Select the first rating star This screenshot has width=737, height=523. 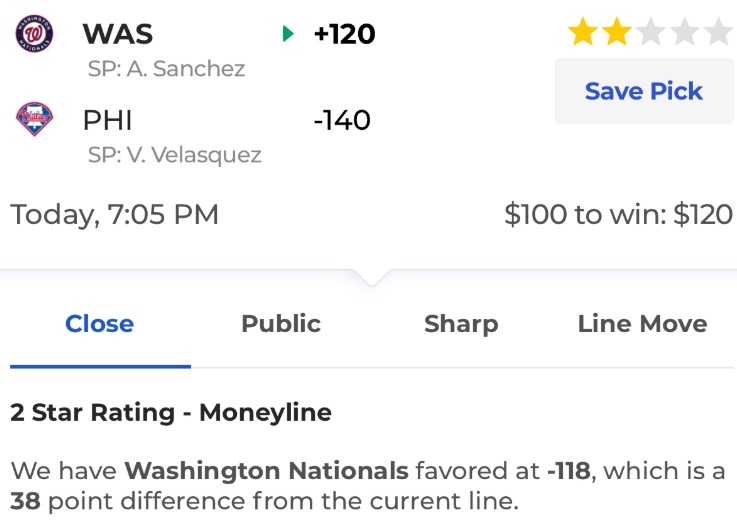(x=583, y=31)
